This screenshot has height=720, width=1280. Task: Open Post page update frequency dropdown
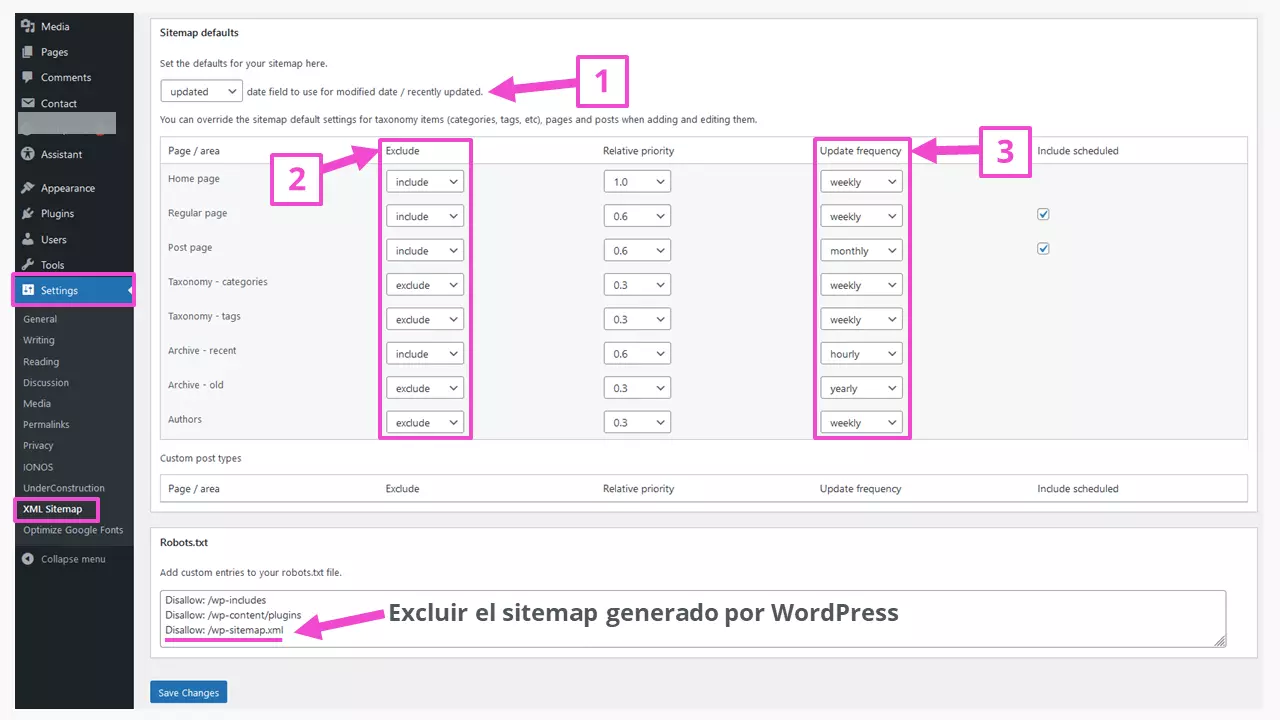click(860, 251)
